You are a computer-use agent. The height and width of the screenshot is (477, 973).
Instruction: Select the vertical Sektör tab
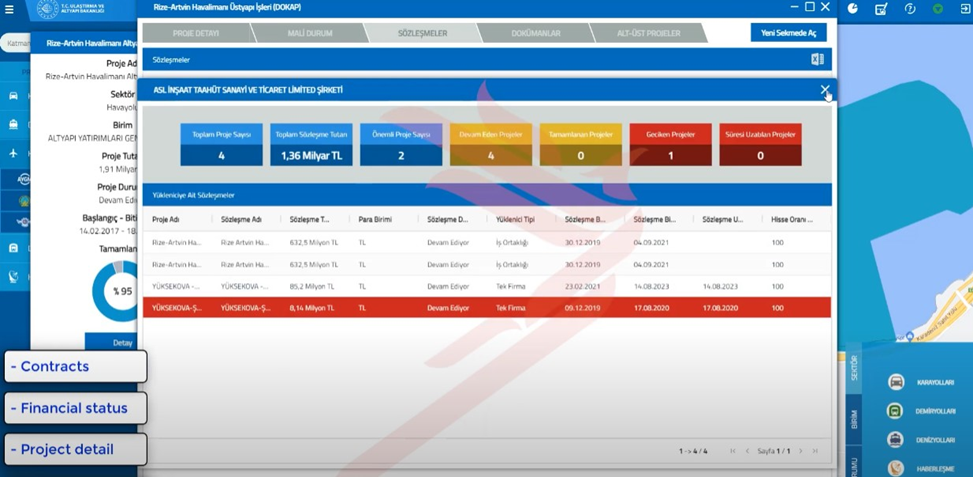point(853,368)
